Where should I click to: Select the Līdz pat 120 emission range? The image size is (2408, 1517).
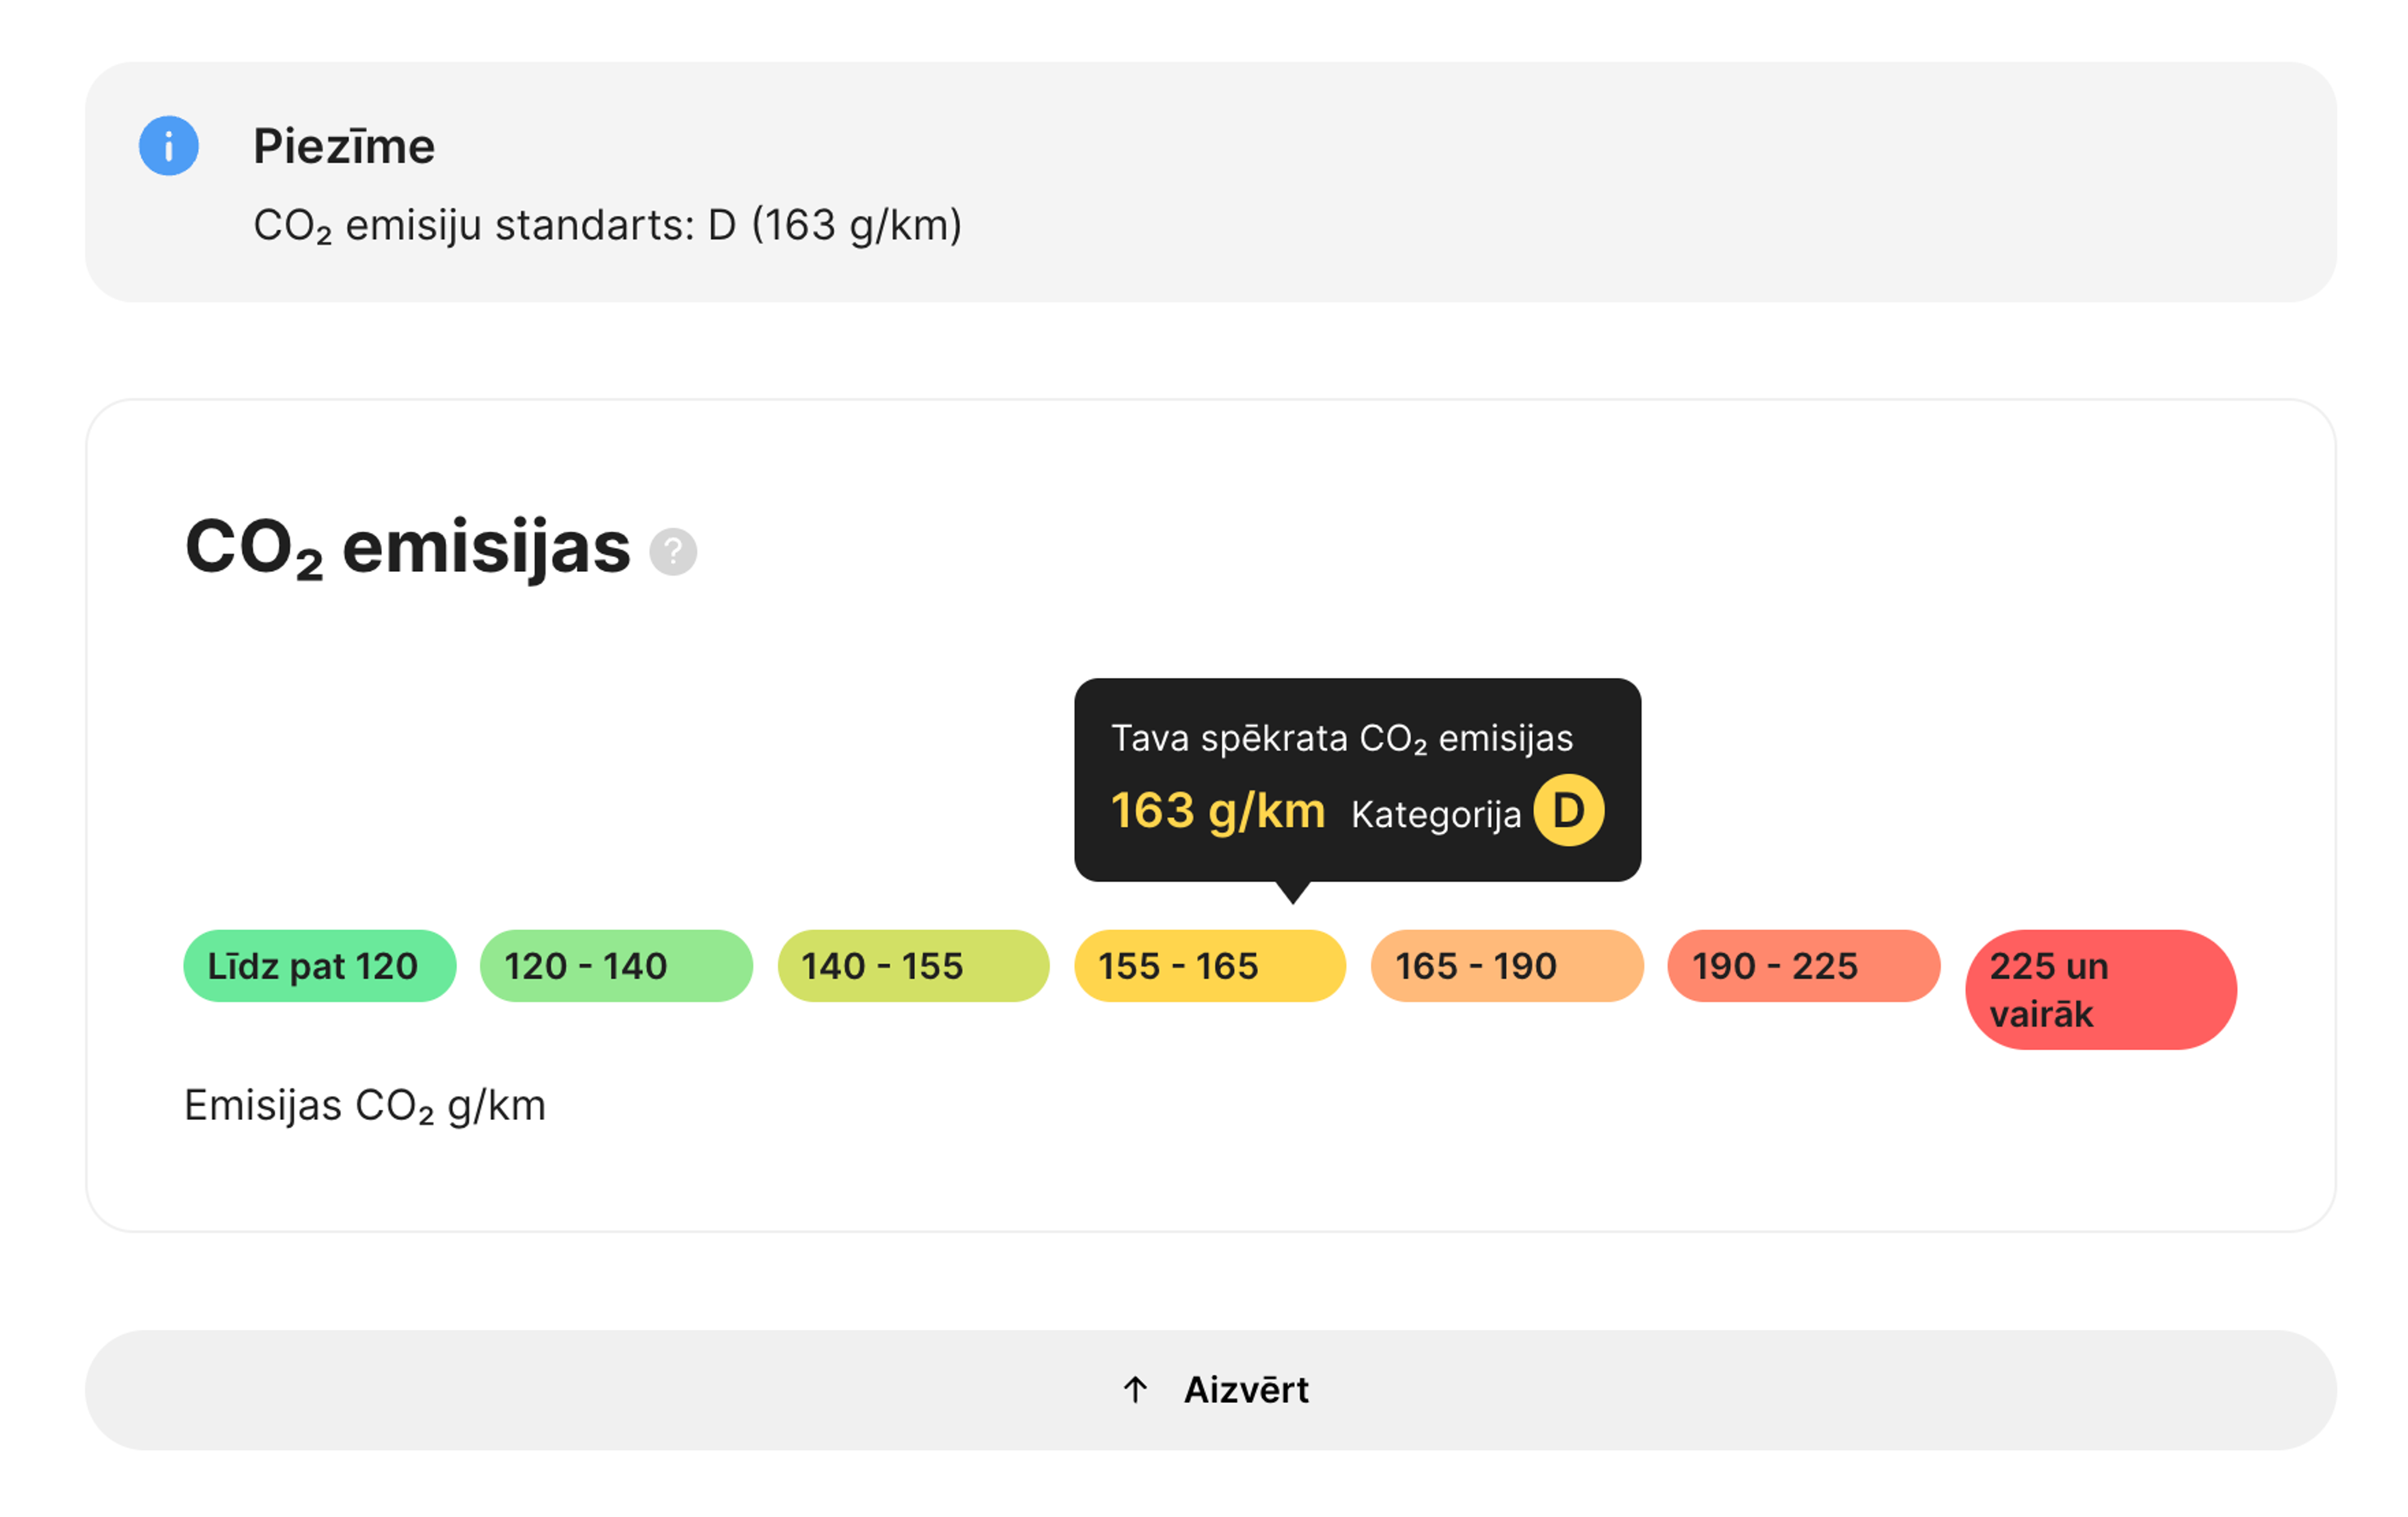click(x=319, y=965)
